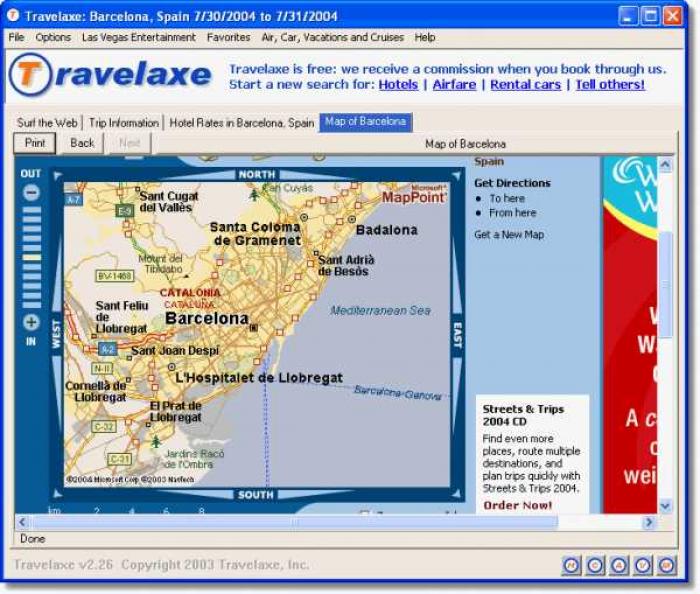Click the red banner advertisement
The image size is (700, 594).
(x=630, y=335)
